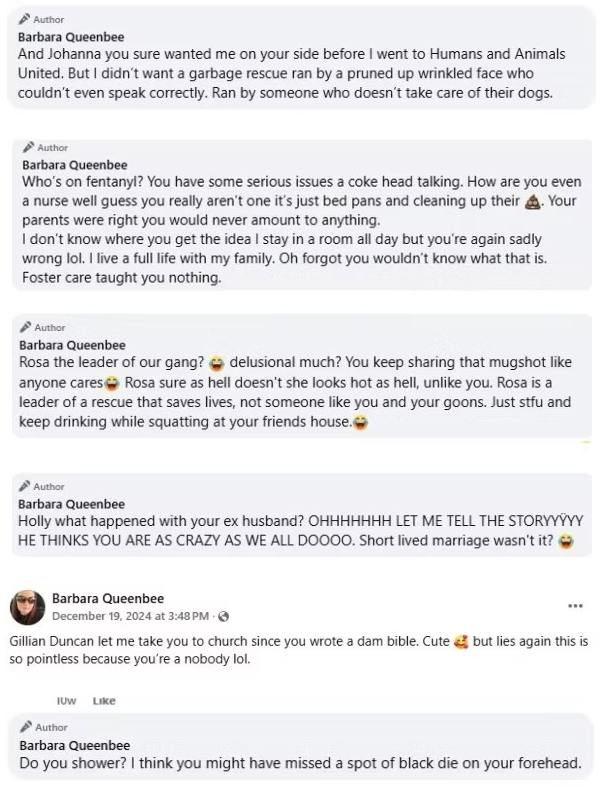602x787 pixels.
Task: Click the pencil Author icon above the Johanna comment
Action: point(25,19)
